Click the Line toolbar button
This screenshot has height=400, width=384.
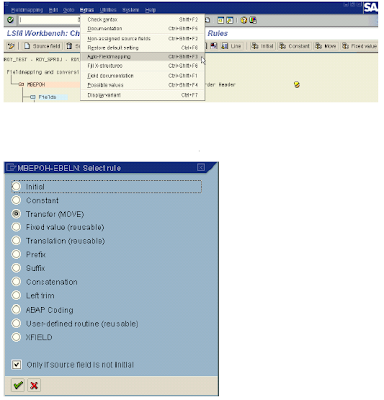pyautogui.click(x=231, y=46)
